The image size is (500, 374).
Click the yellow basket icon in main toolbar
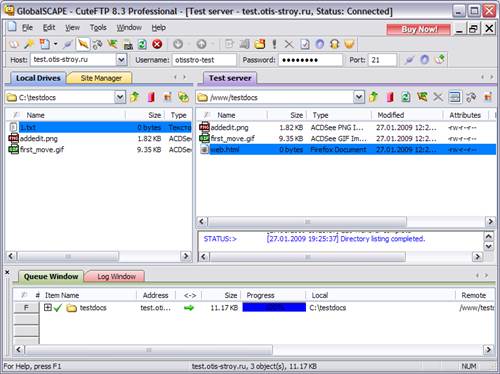pos(349,44)
